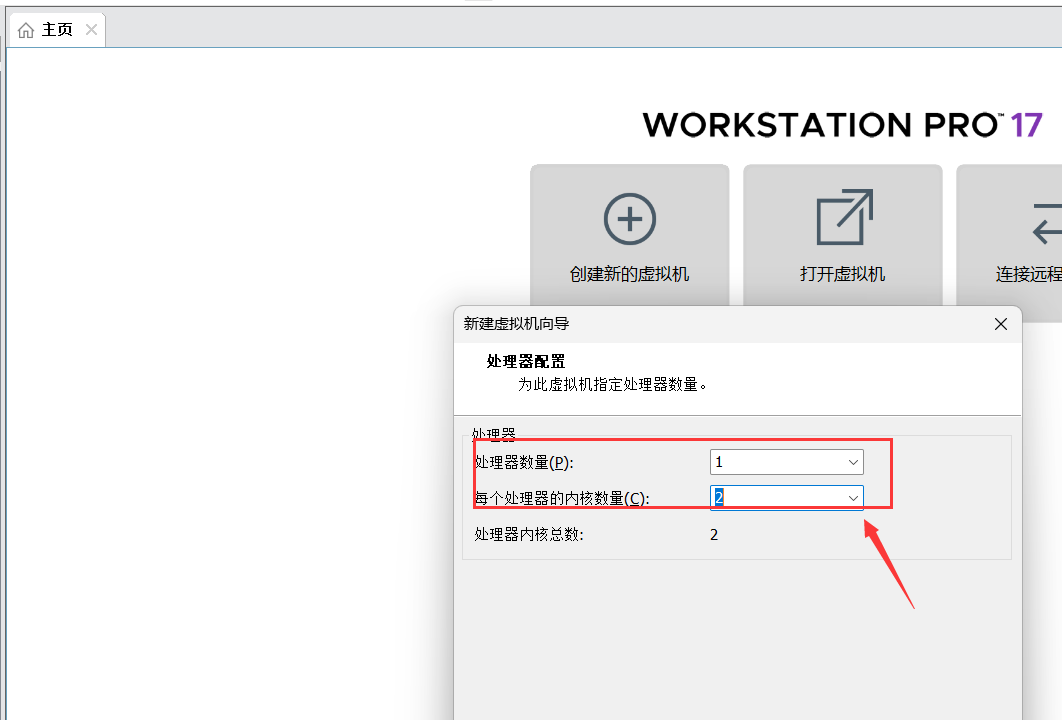
Task: Click the 处理器数量 combo box field
Action: [x=780, y=461]
